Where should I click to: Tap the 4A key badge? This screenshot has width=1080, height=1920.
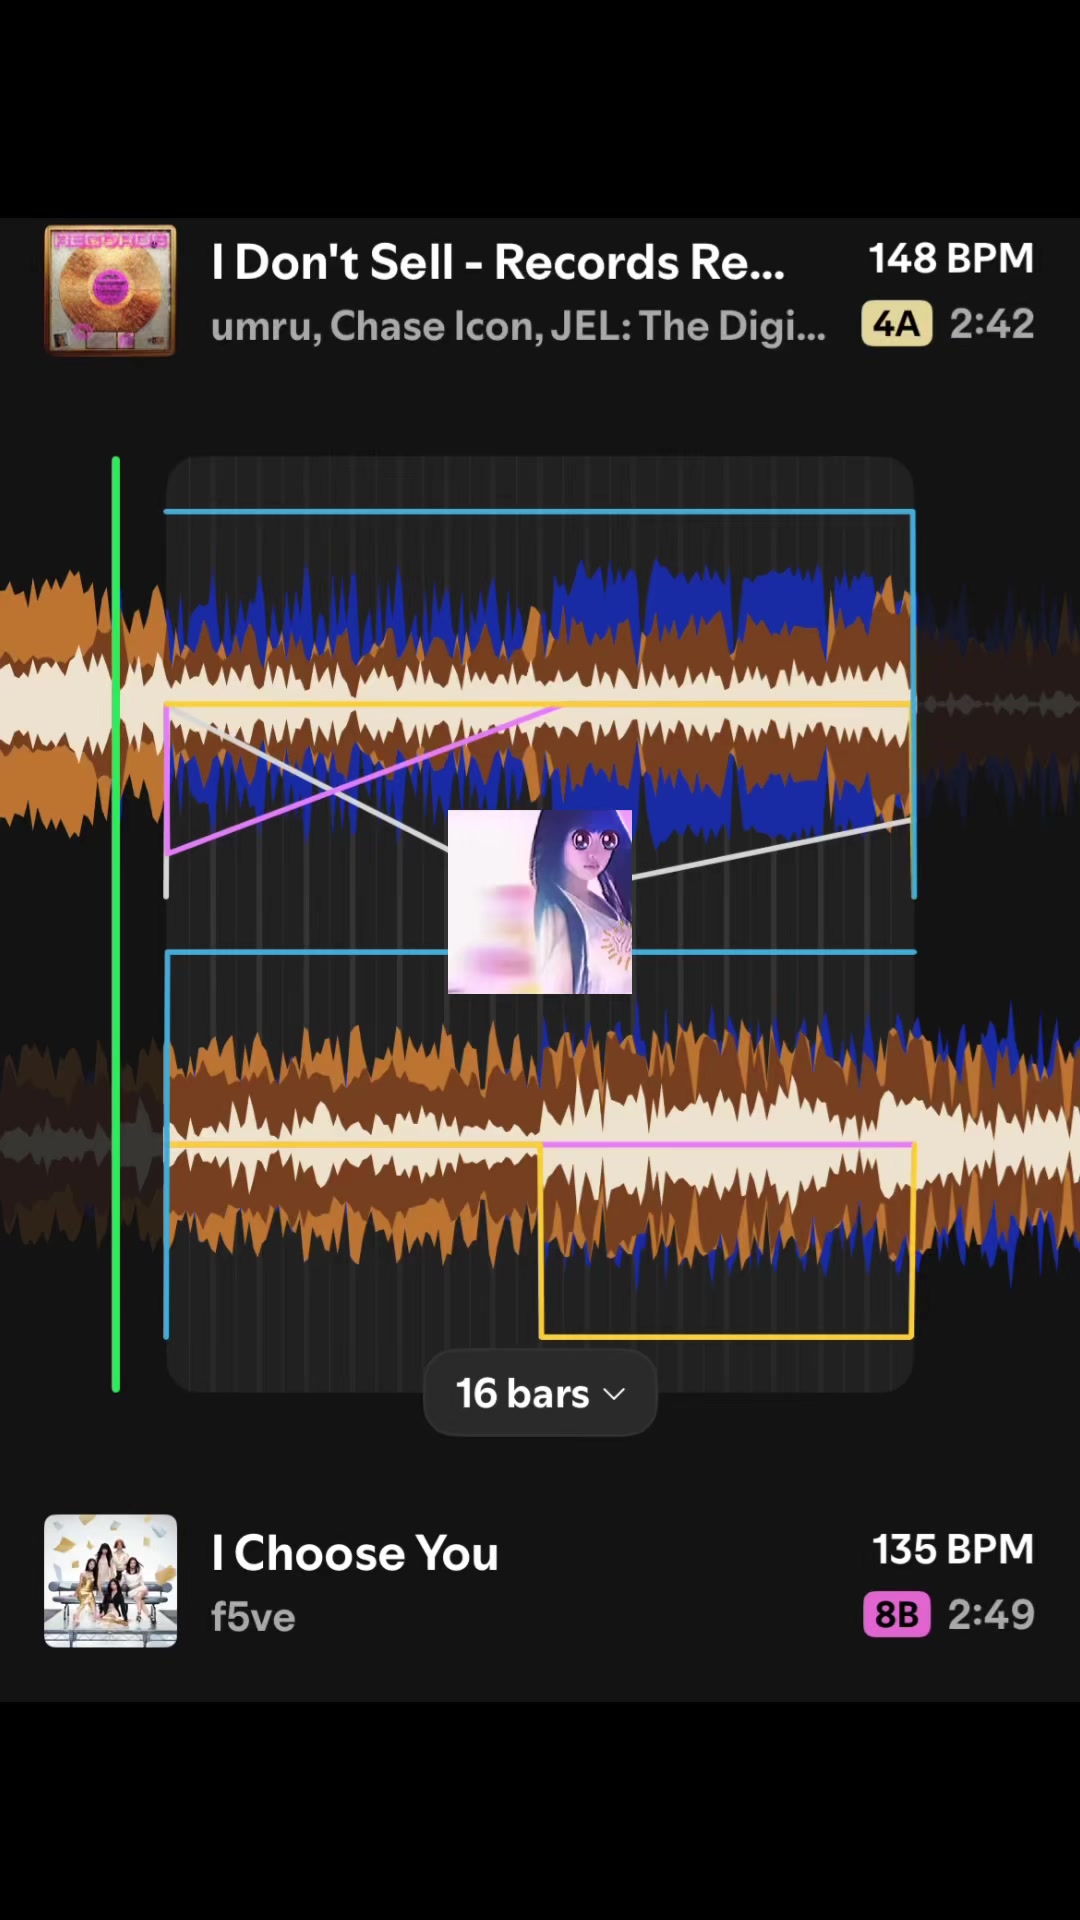pyautogui.click(x=897, y=324)
